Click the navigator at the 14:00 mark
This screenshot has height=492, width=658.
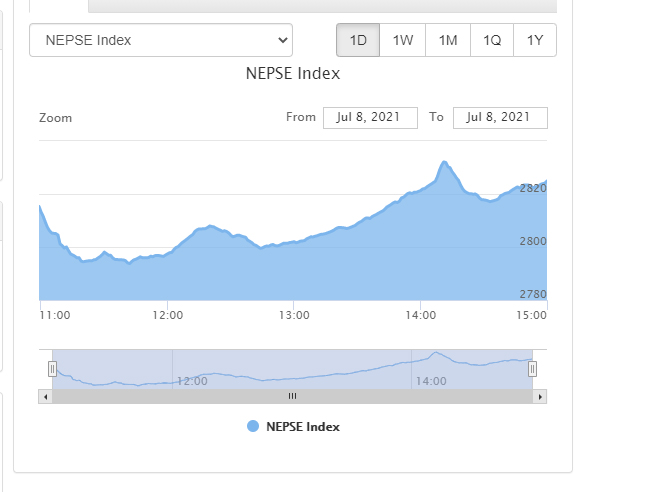pyautogui.click(x=412, y=370)
